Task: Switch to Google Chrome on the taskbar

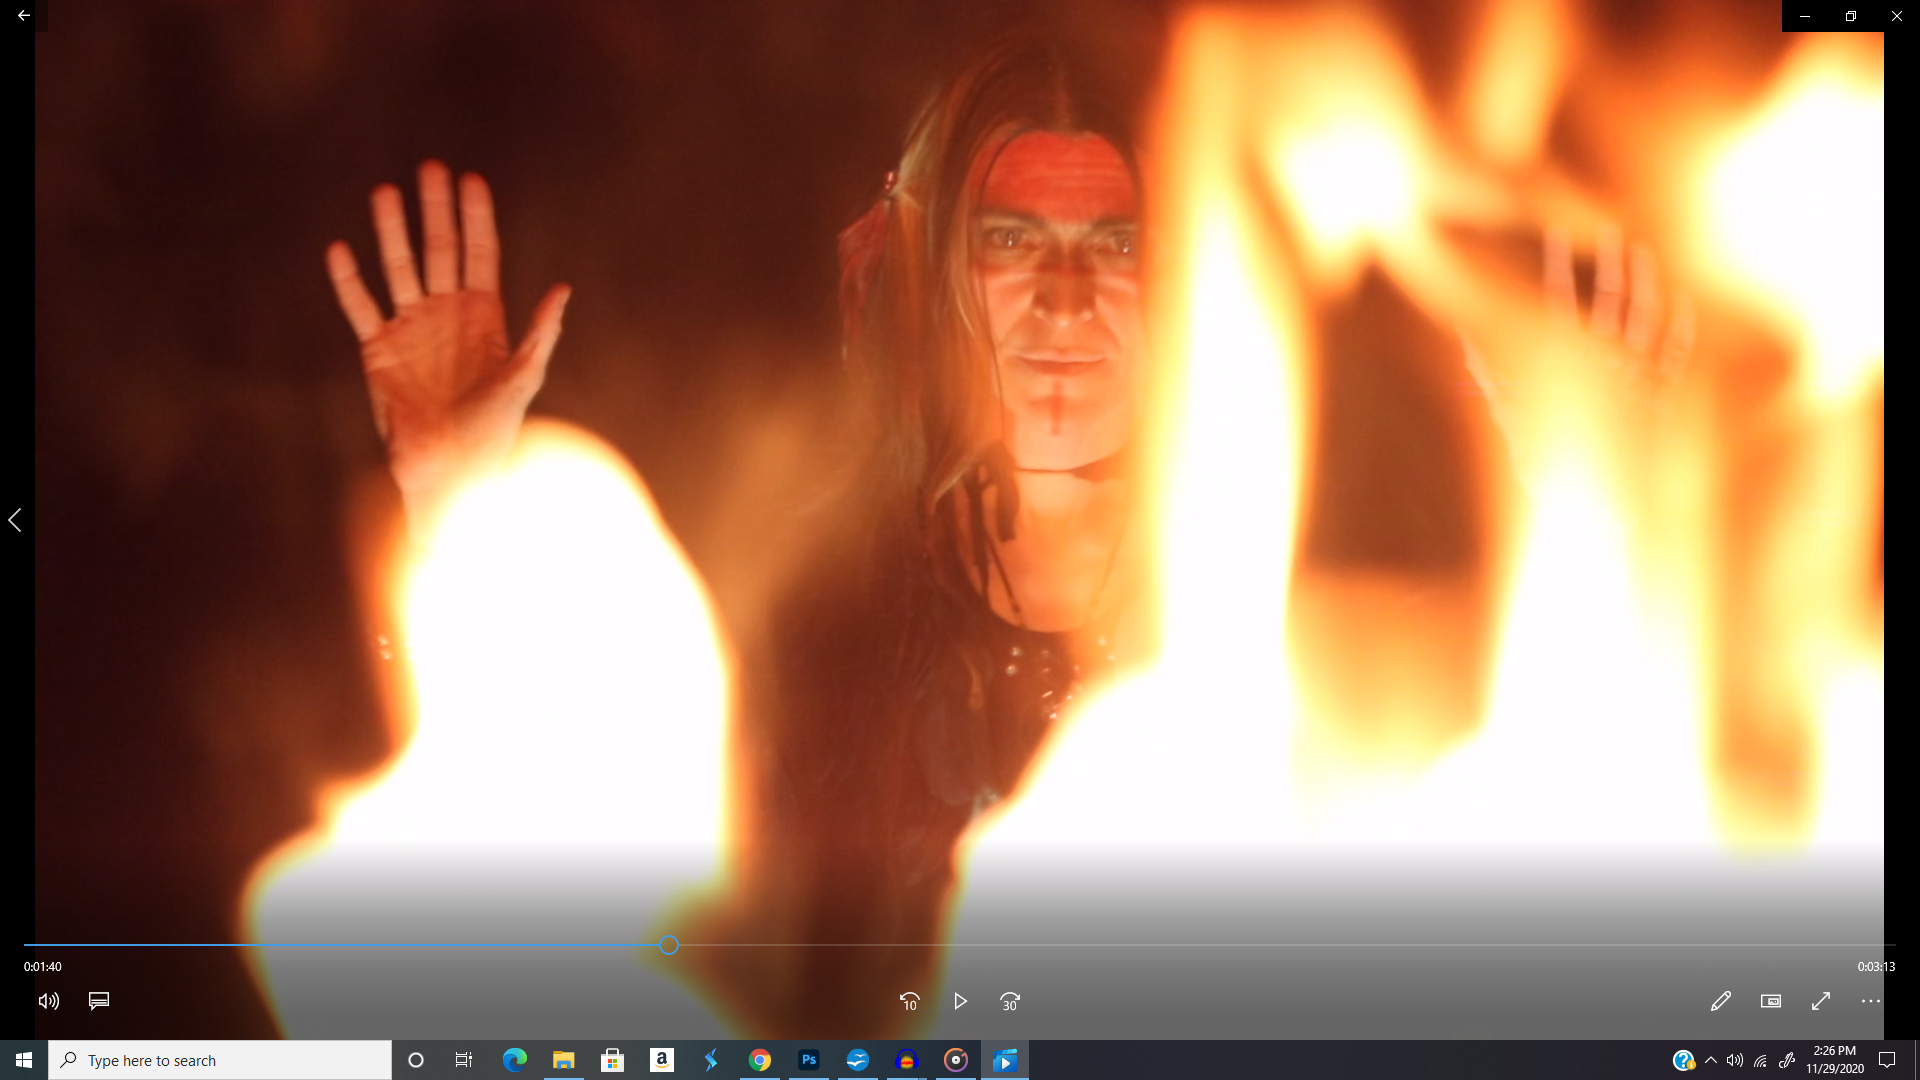Action: (760, 1060)
